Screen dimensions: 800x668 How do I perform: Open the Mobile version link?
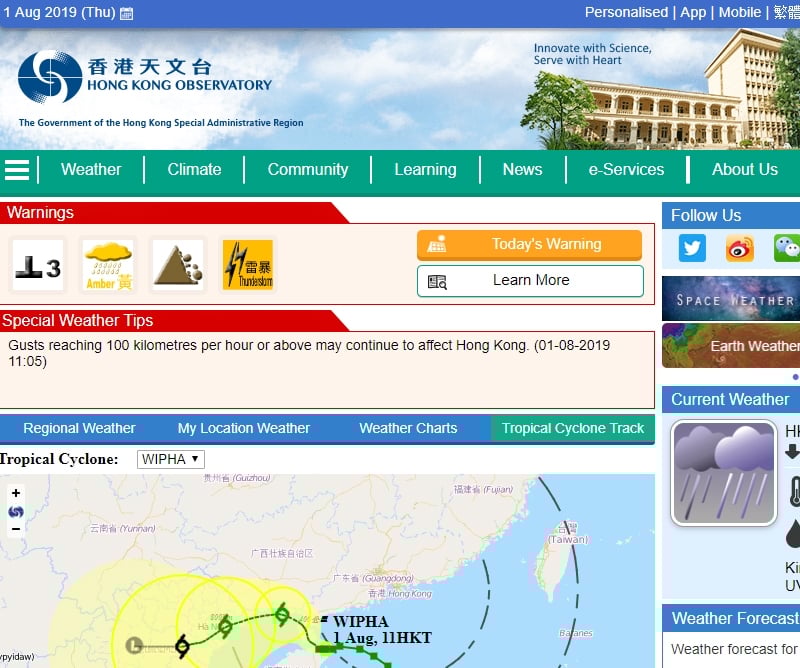pyautogui.click(x=740, y=12)
